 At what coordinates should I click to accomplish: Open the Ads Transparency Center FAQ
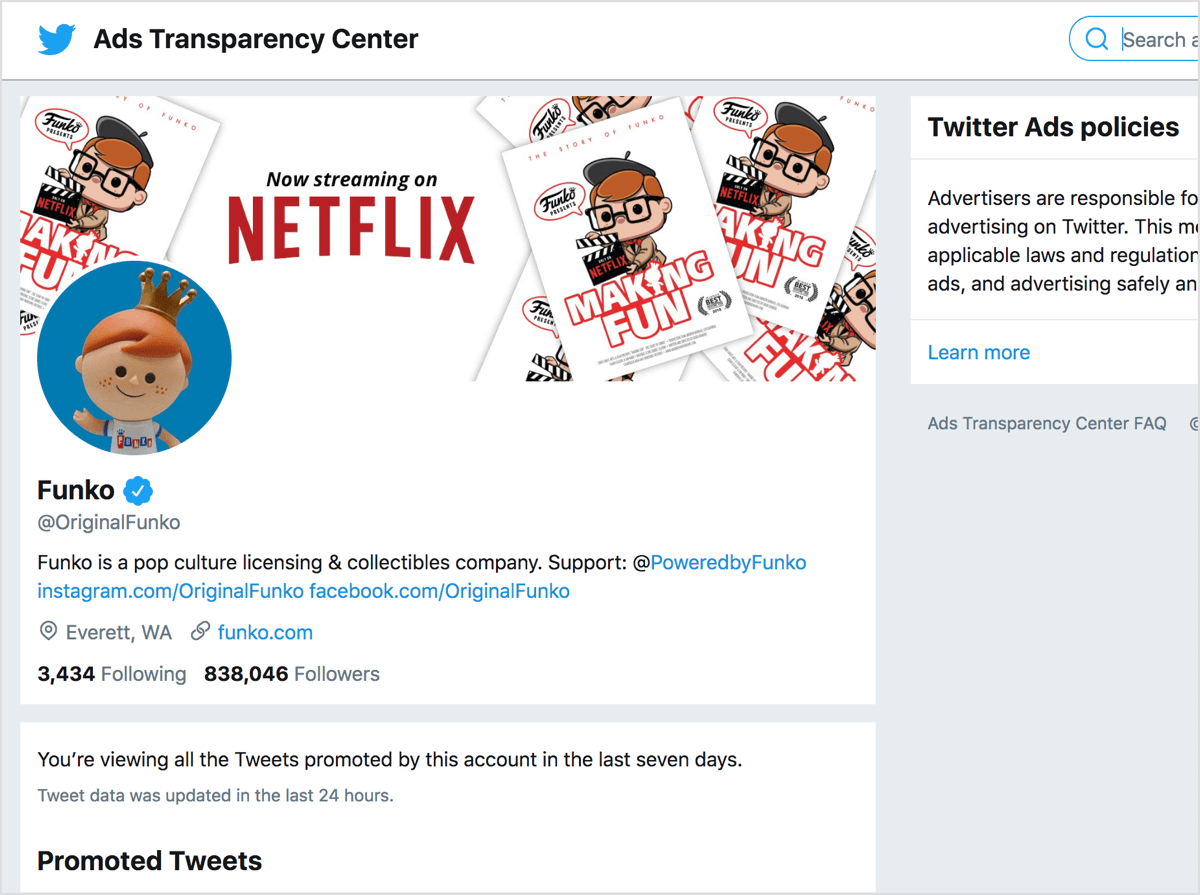click(x=1047, y=423)
